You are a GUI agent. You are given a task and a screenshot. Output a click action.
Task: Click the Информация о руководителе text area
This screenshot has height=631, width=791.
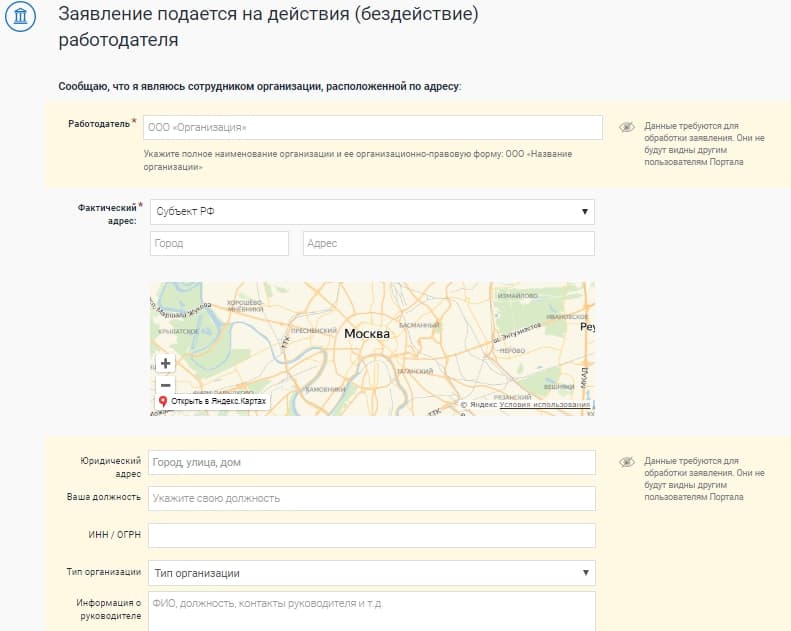372,610
